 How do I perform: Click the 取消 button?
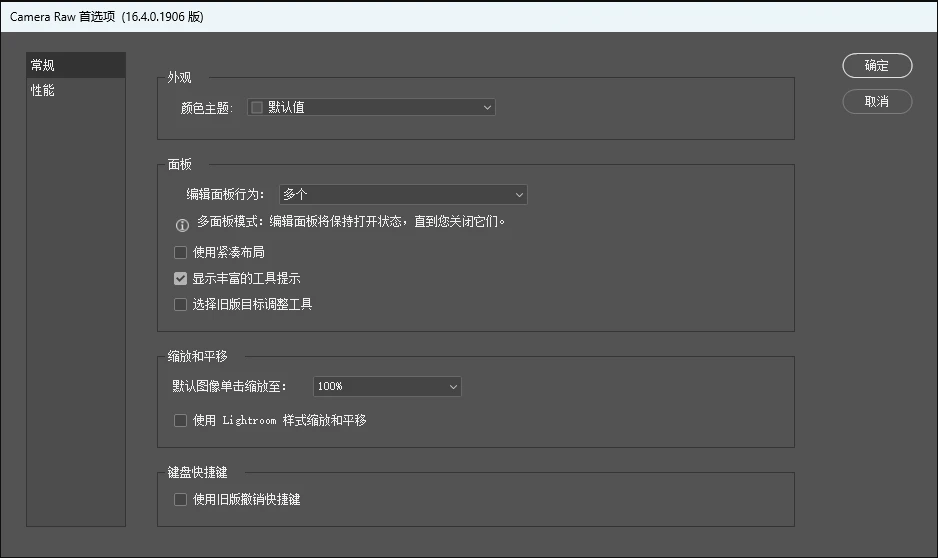pos(877,102)
